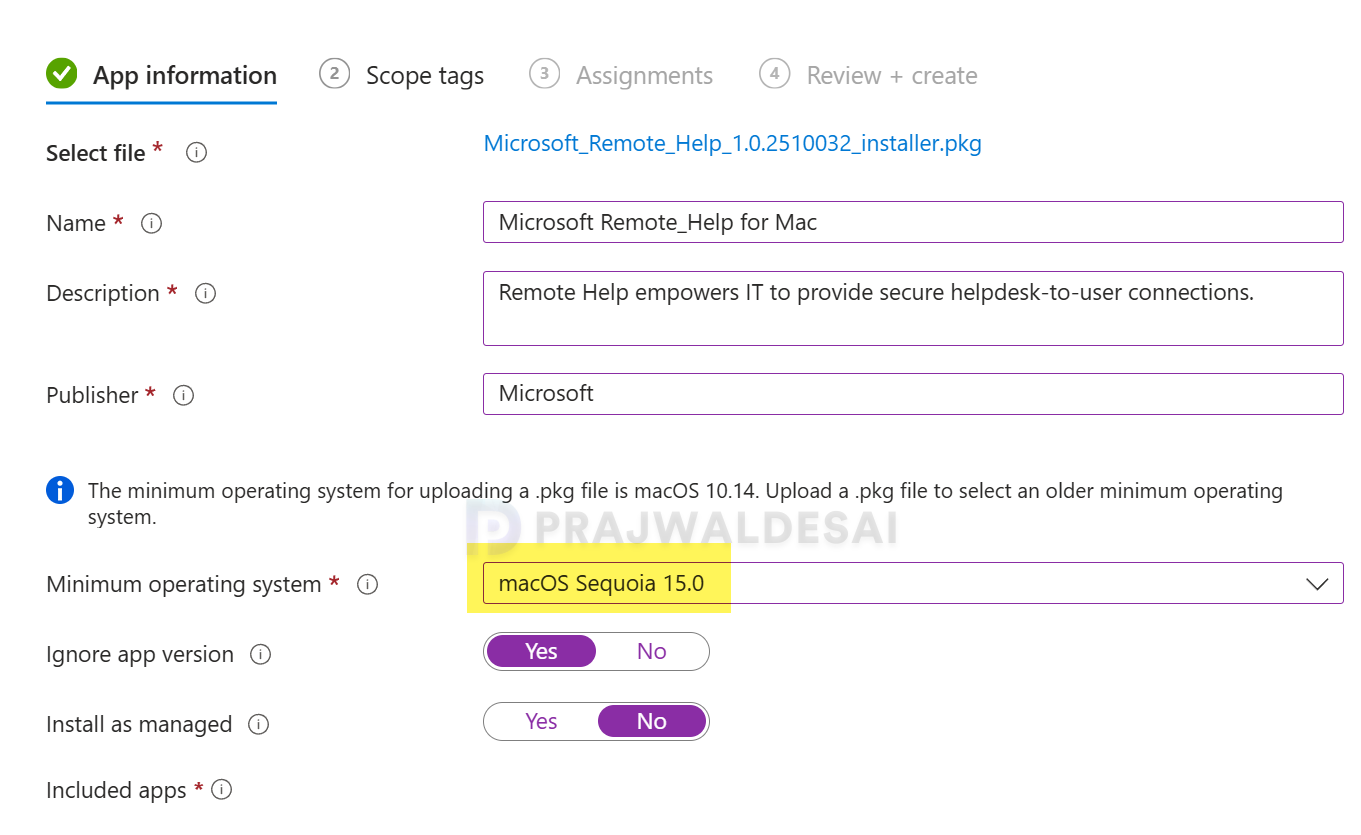Click the minimum operating system macOS 10.14 notice text
This screenshot has width=1361, height=835.
685,504
